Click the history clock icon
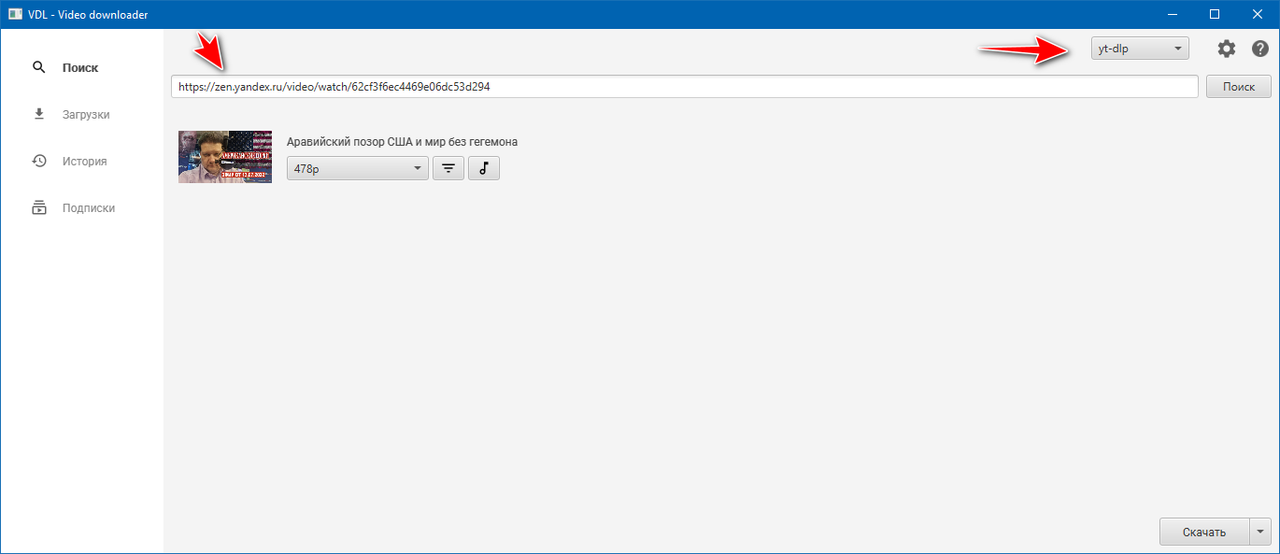 [x=39, y=161]
